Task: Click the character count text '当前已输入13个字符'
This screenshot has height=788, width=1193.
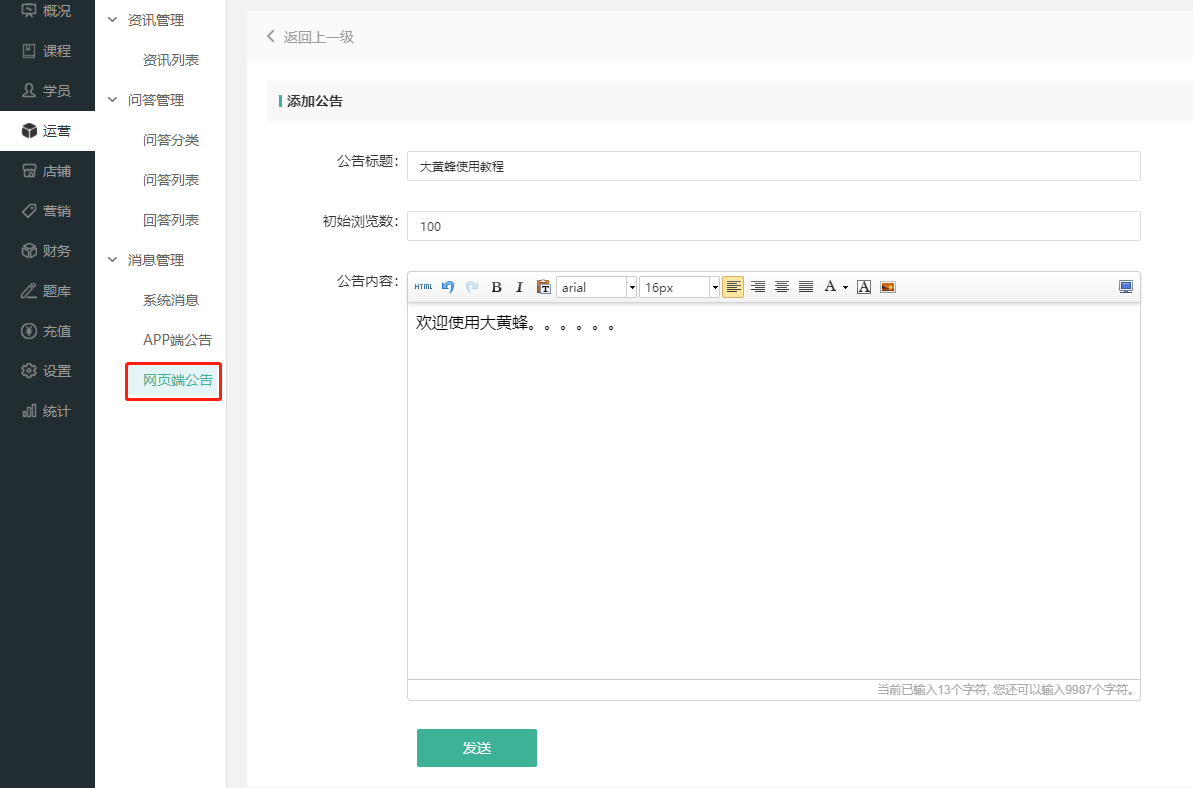Action: [932, 690]
